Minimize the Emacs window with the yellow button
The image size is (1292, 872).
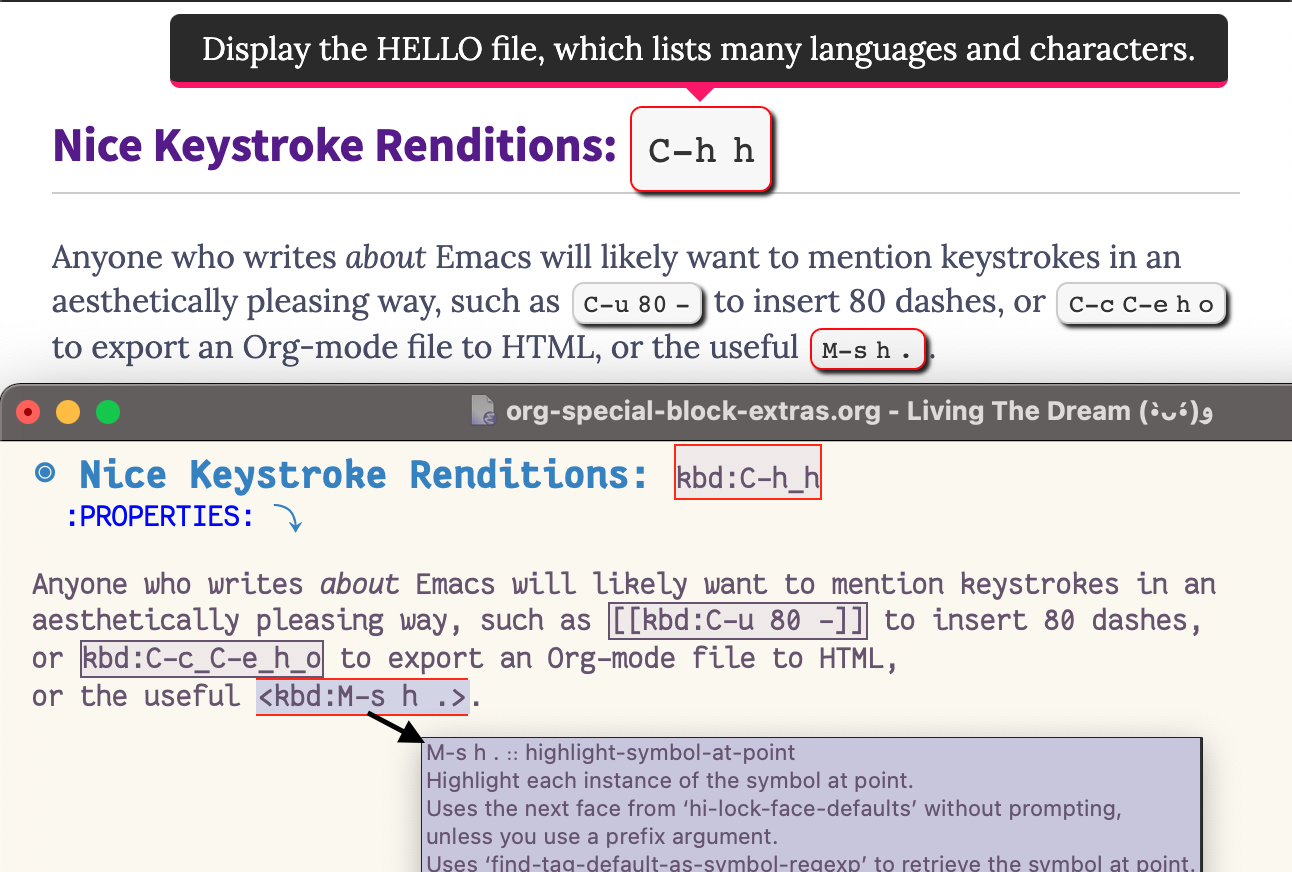coord(68,412)
